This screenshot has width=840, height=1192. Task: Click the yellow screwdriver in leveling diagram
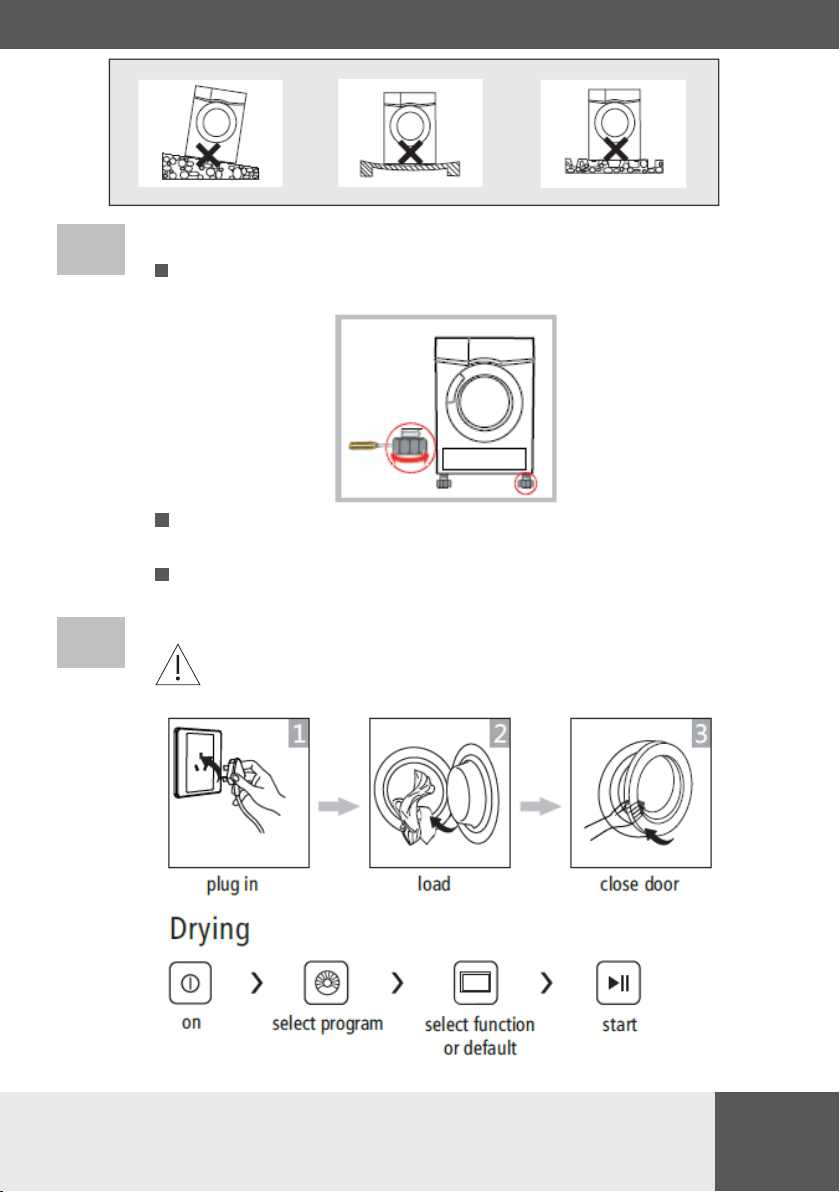(x=368, y=445)
